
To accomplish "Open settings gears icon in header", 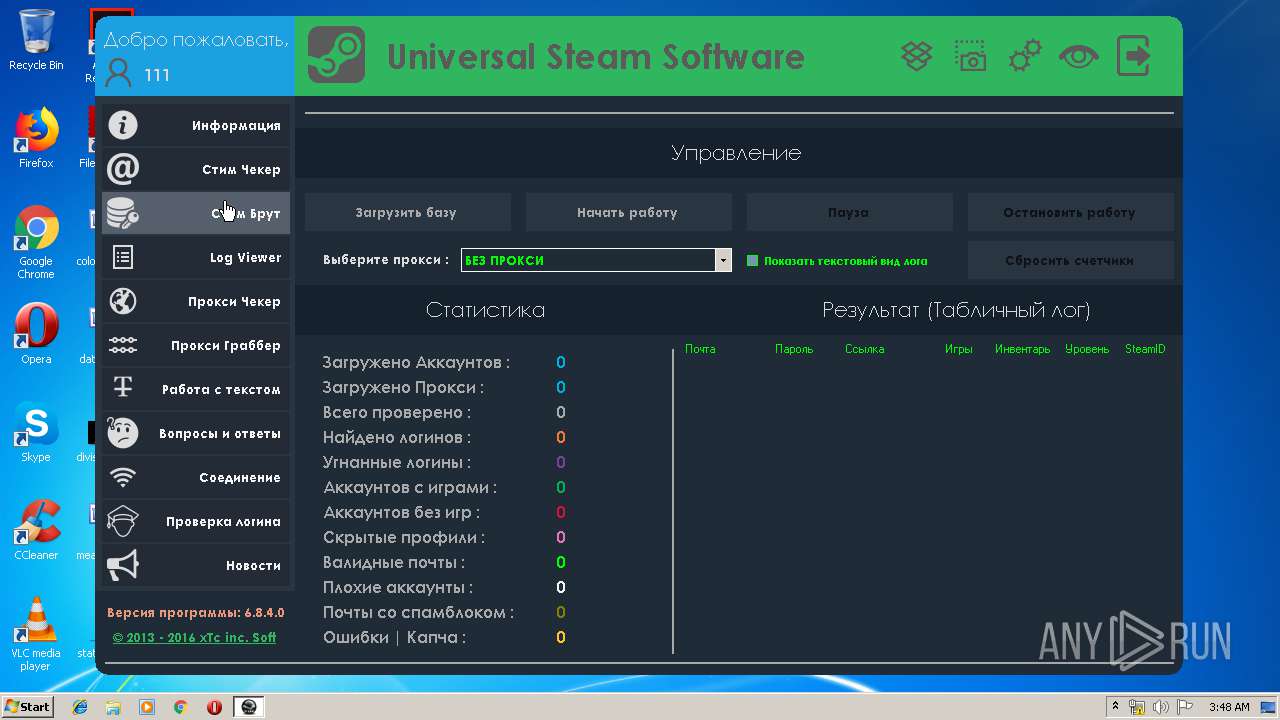I will (1025, 56).
